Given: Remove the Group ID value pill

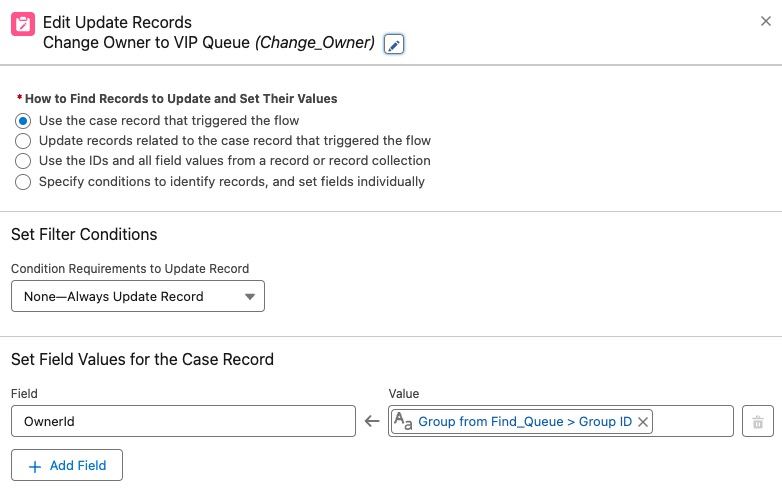Looking at the screenshot, I should click(x=643, y=422).
